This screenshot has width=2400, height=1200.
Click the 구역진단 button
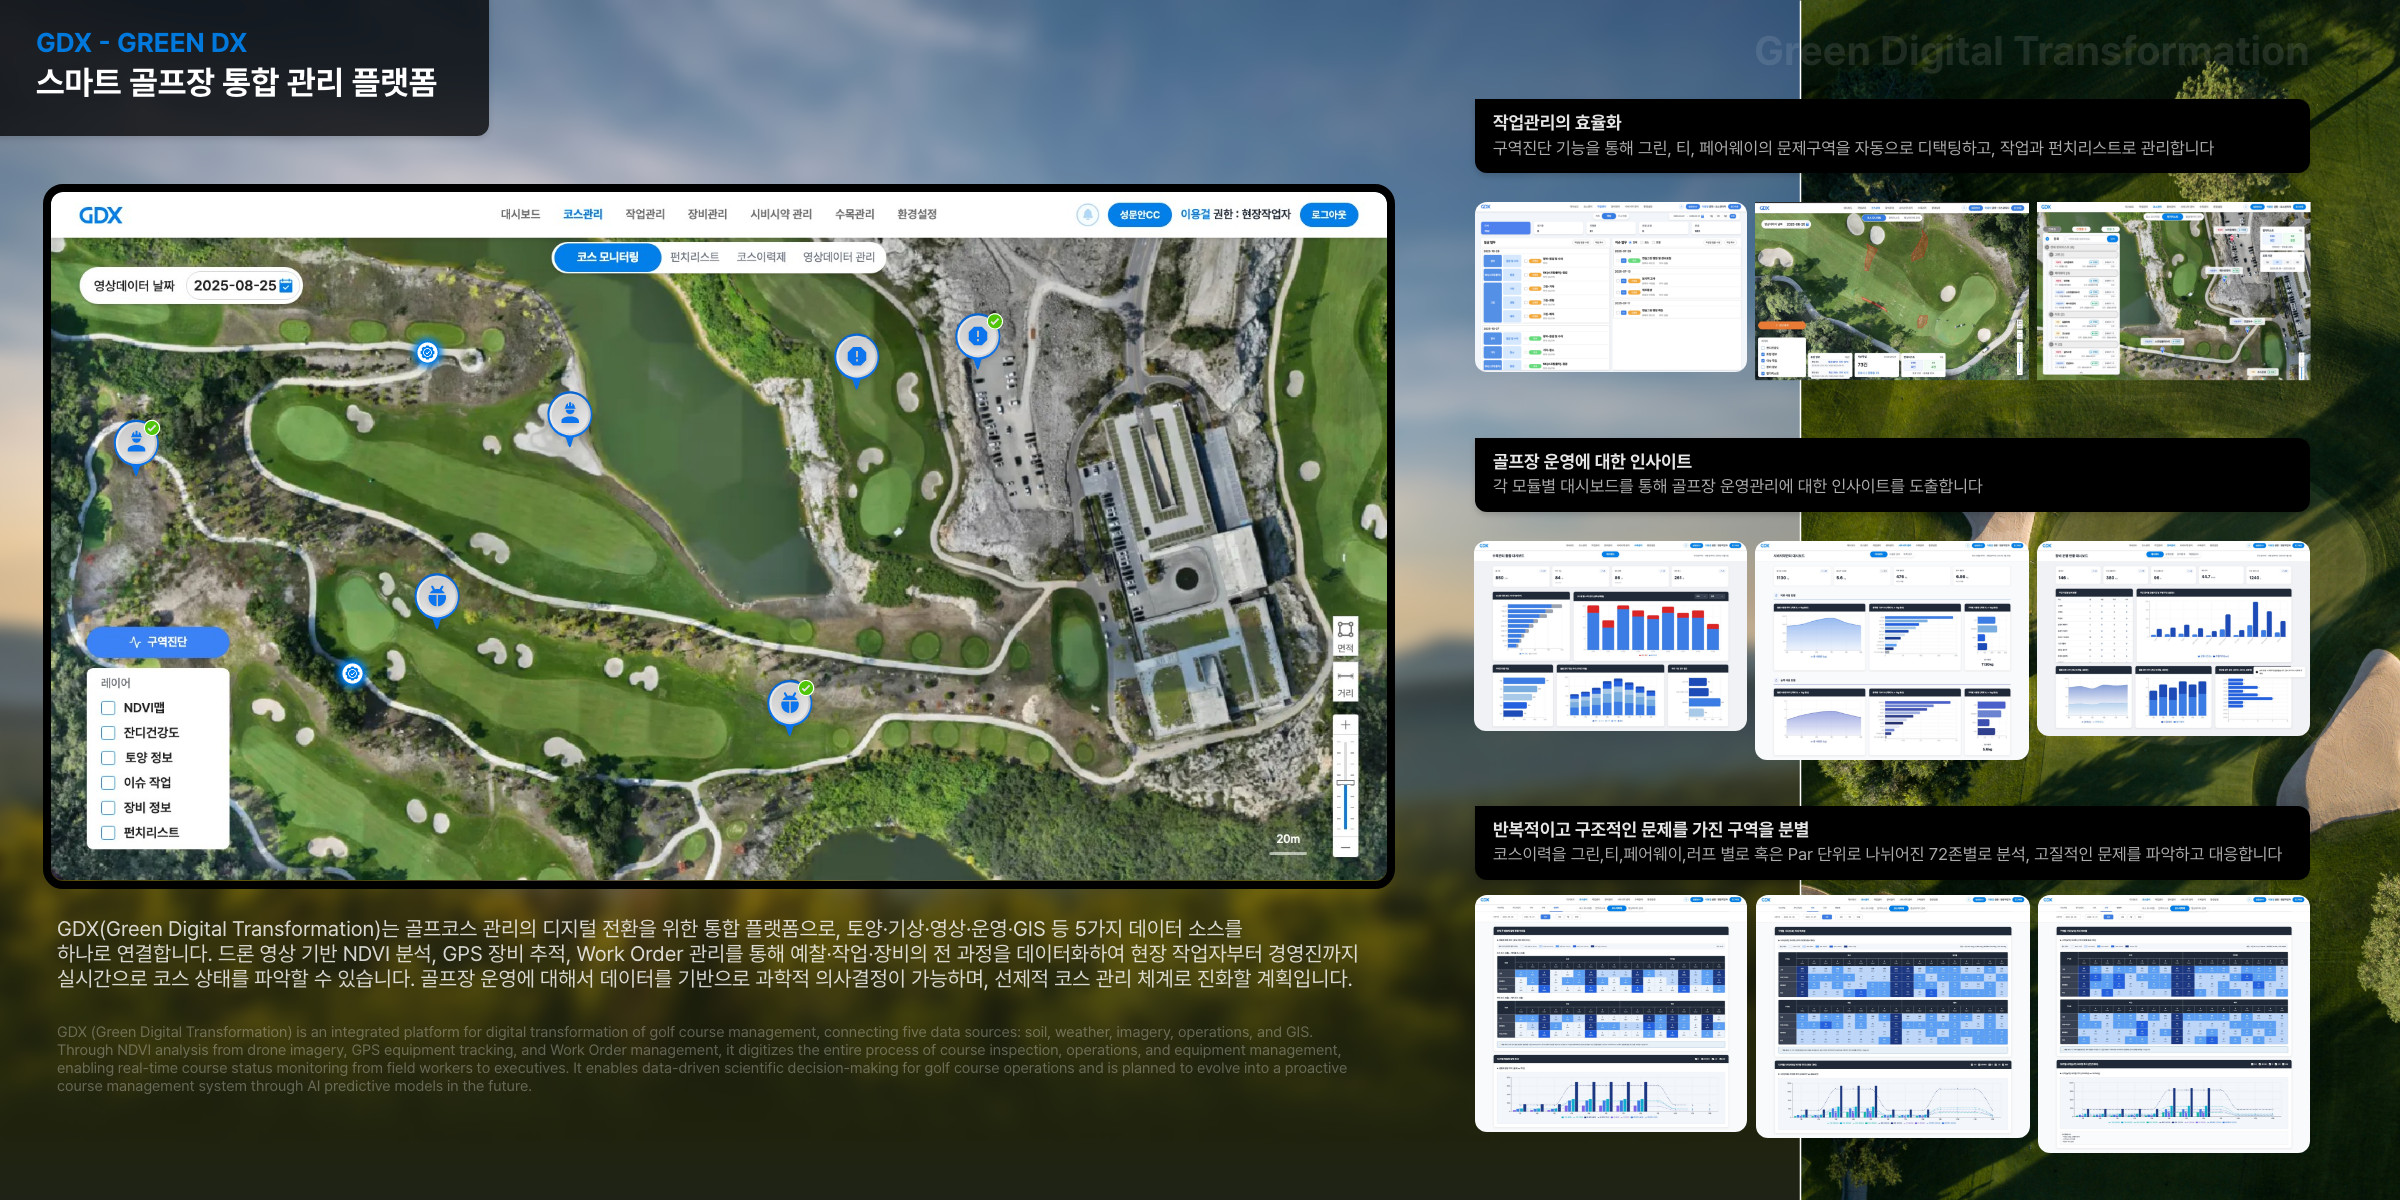point(158,642)
